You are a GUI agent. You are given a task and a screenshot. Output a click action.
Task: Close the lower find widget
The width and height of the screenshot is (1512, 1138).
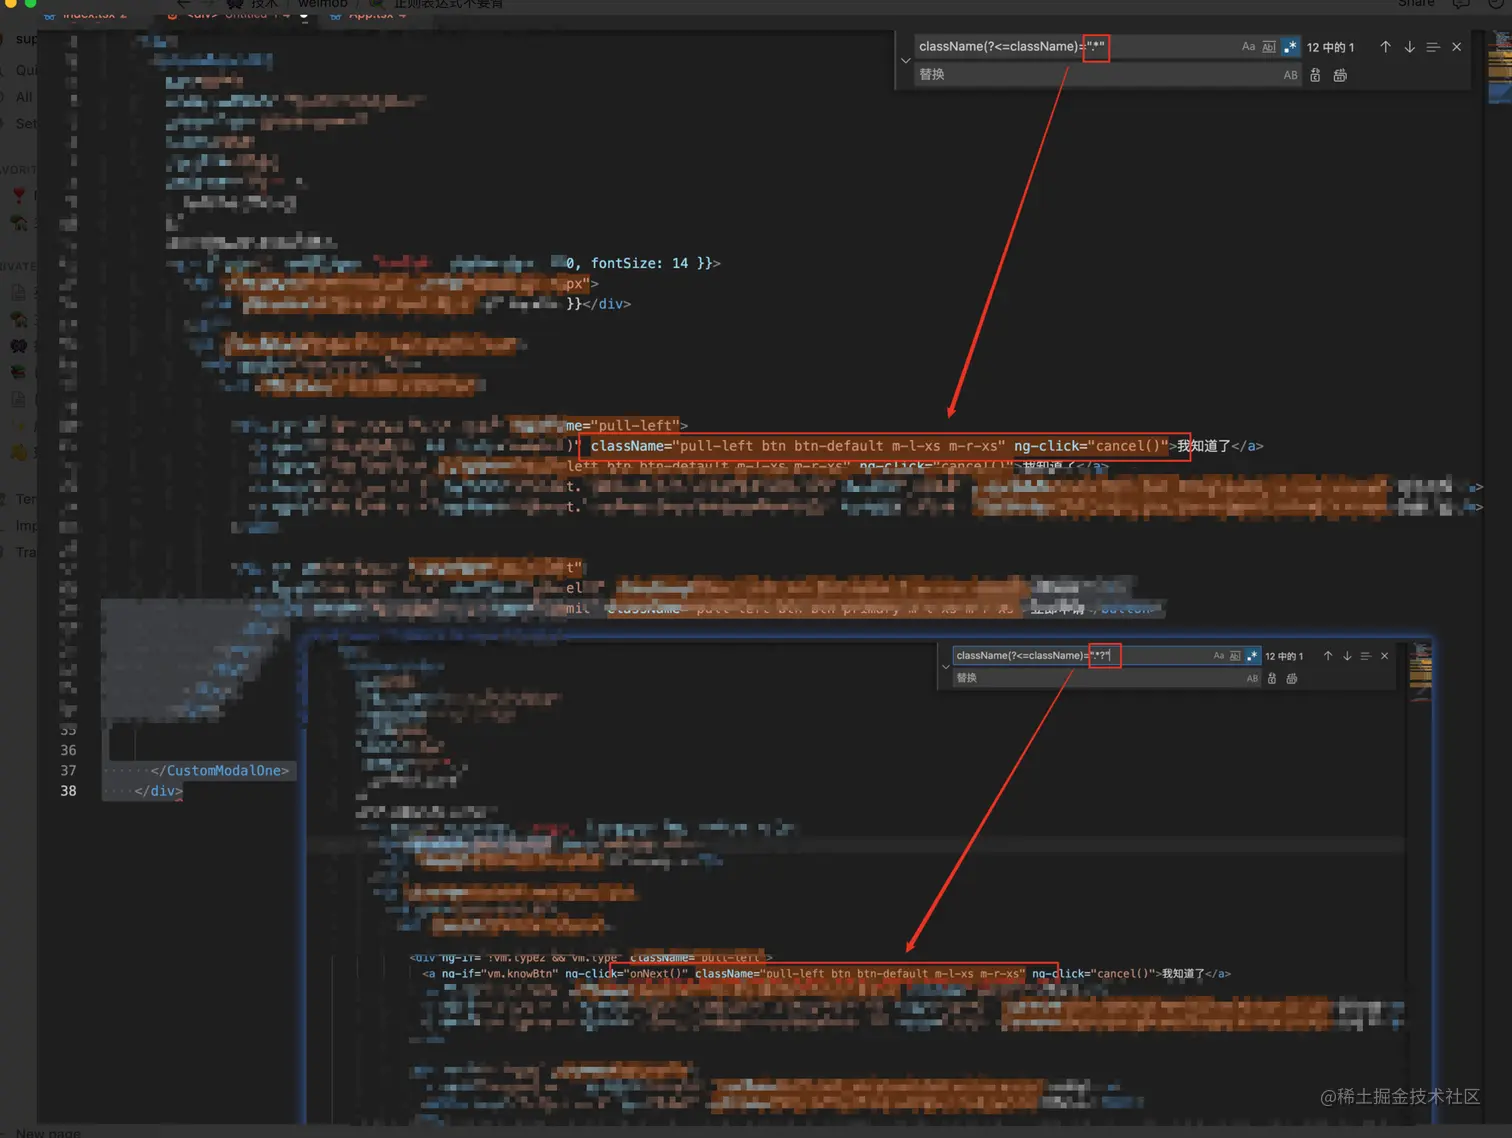1384,656
